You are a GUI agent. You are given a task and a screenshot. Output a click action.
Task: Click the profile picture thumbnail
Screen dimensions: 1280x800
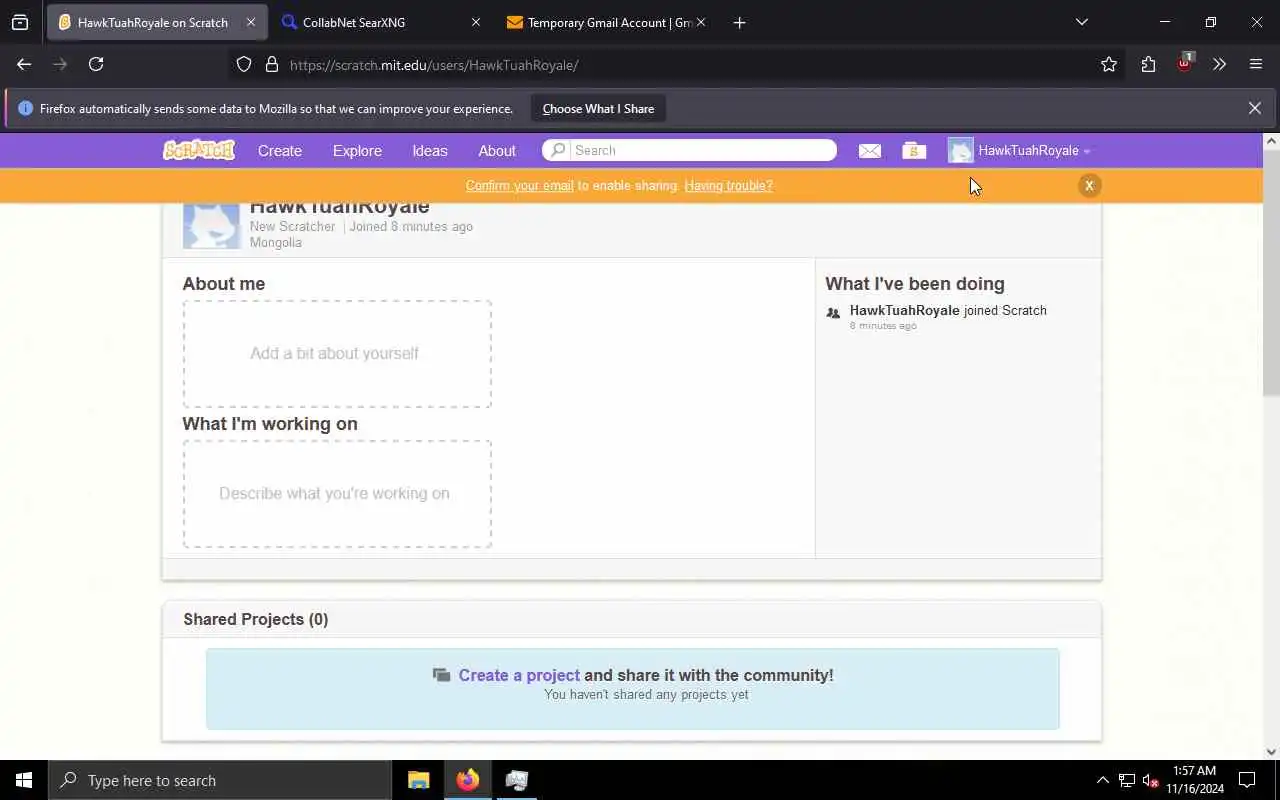[211, 225]
